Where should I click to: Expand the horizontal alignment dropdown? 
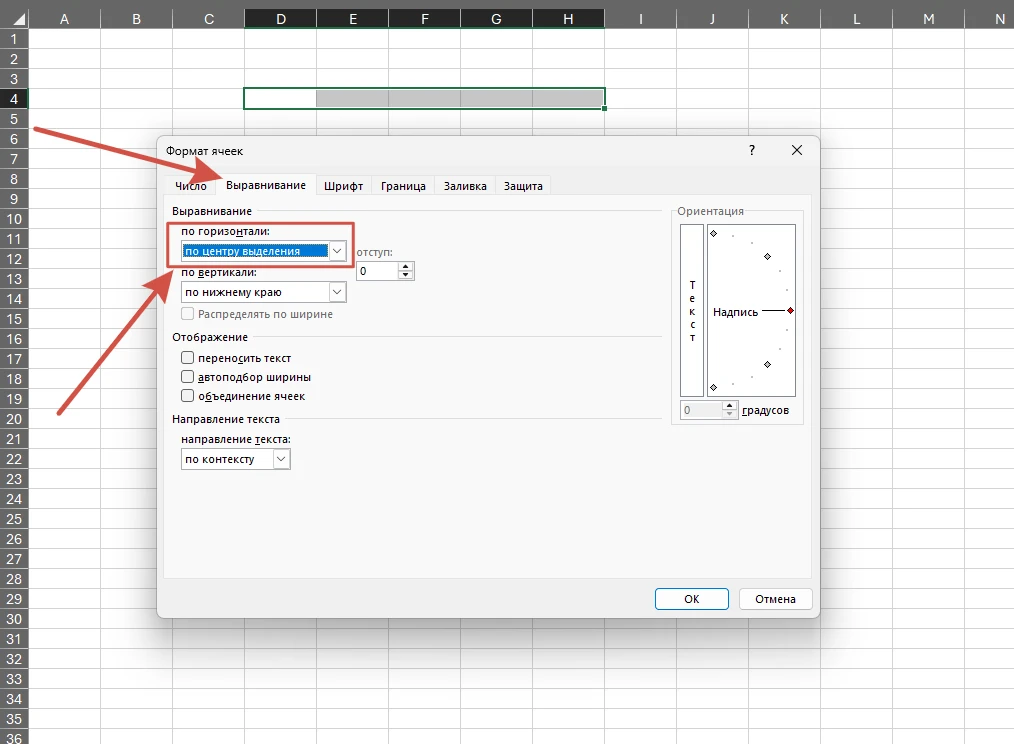click(337, 251)
